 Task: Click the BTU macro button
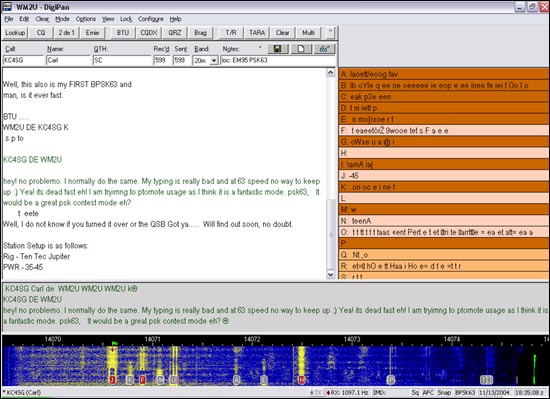click(123, 33)
